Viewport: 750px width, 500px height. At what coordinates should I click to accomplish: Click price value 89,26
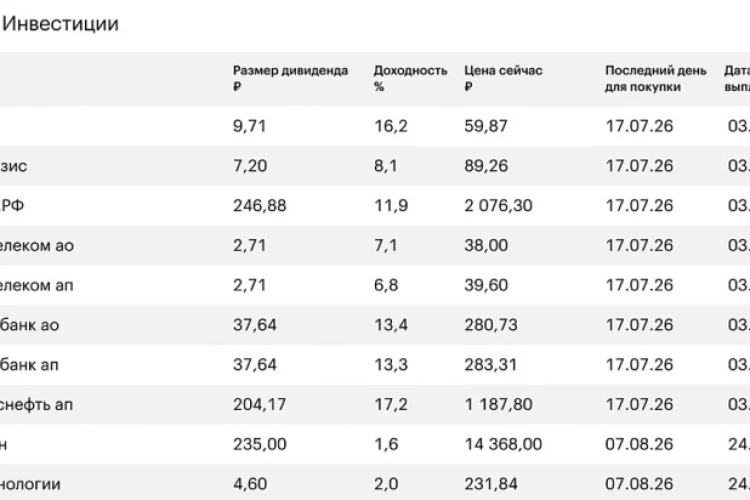tap(486, 166)
